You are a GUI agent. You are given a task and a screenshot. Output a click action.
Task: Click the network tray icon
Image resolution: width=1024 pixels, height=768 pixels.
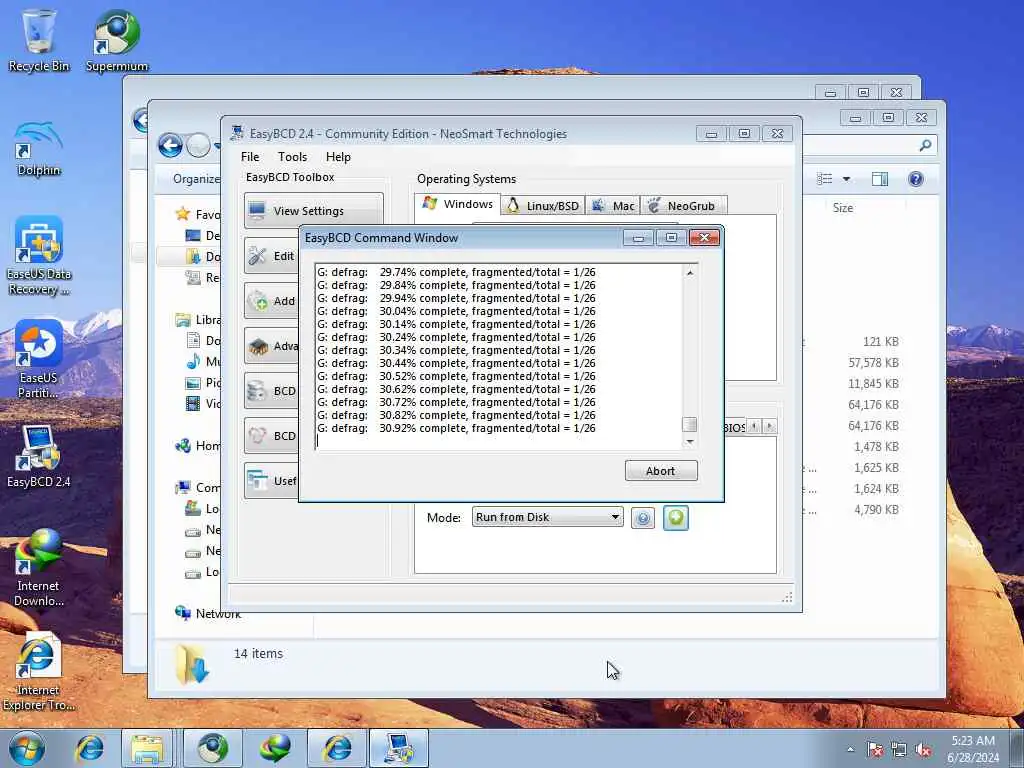click(x=899, y=750)
